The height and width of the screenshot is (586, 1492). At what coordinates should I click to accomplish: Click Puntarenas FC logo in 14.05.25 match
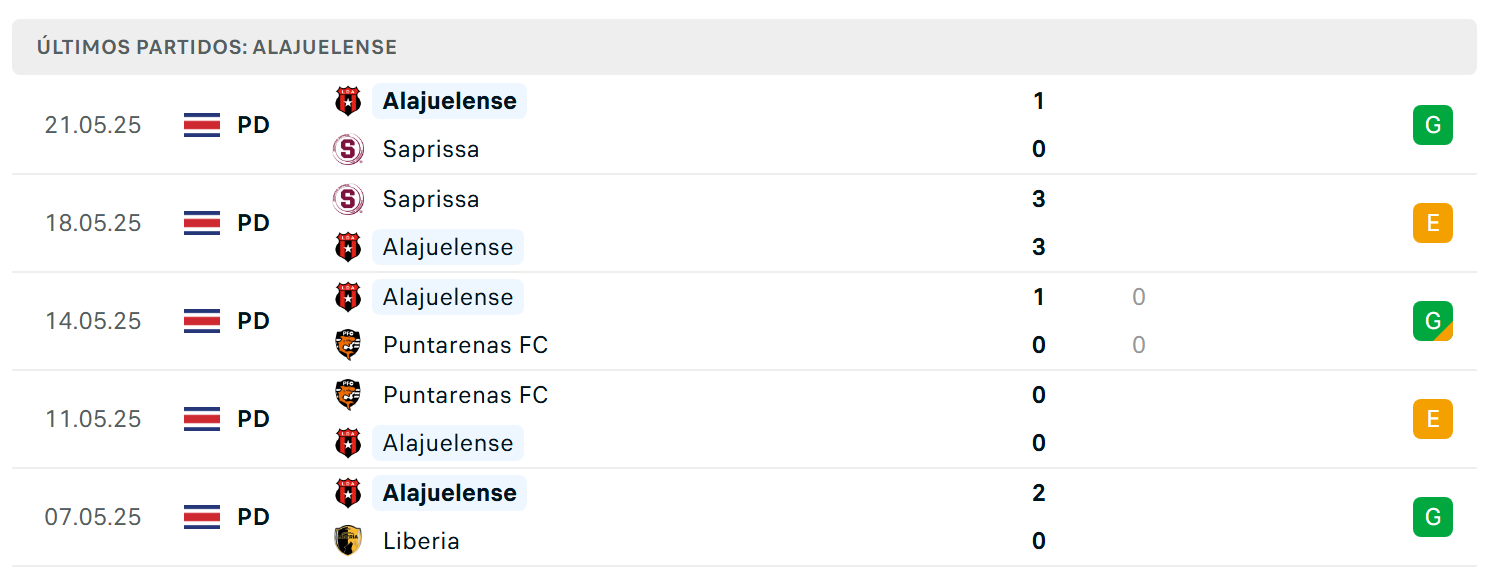347,345
